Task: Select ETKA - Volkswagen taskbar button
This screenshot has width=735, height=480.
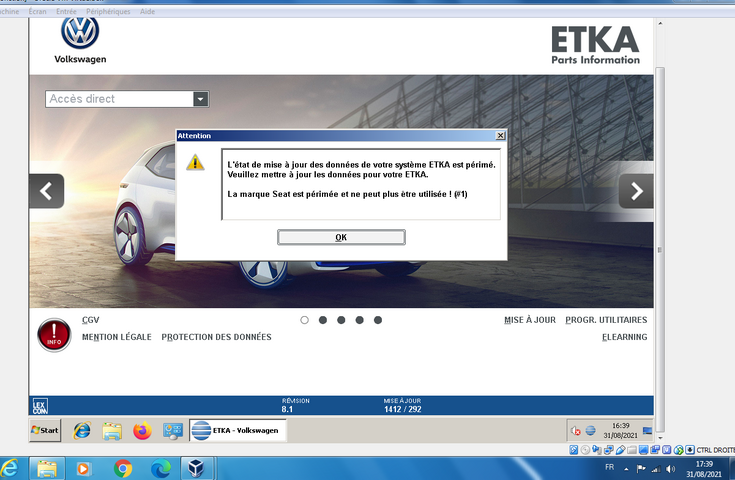Action: click(x=238, y=430)
